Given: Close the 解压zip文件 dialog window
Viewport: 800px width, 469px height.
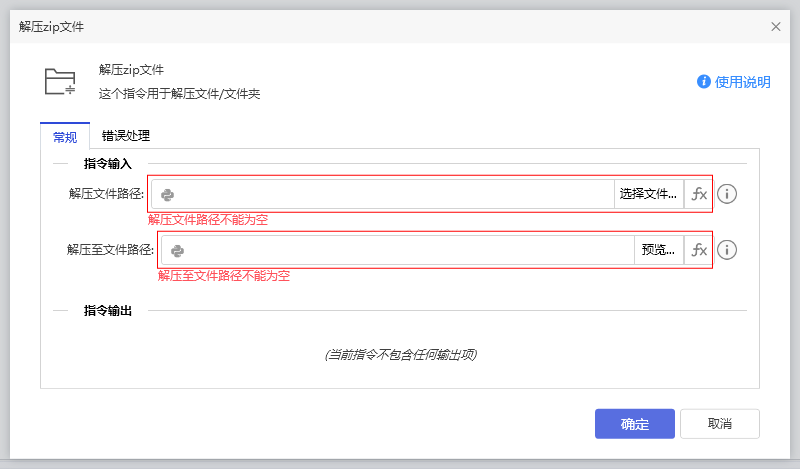Looking at the screenshot, I should [775, 27].
